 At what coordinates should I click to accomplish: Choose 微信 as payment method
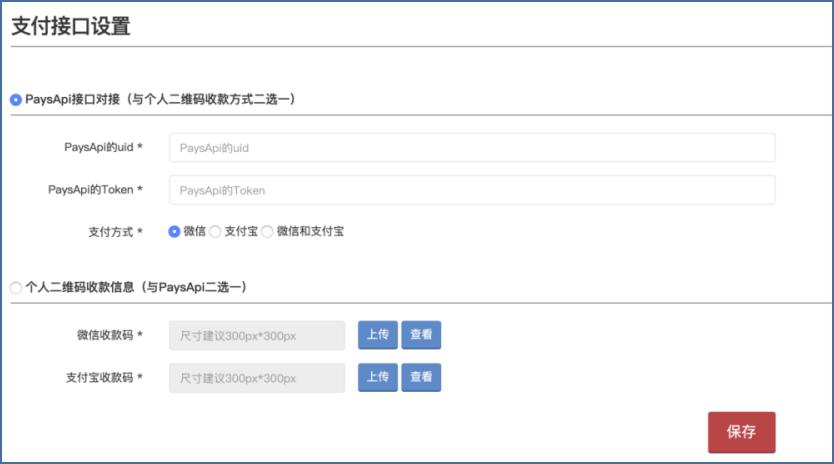click(174, 231)
